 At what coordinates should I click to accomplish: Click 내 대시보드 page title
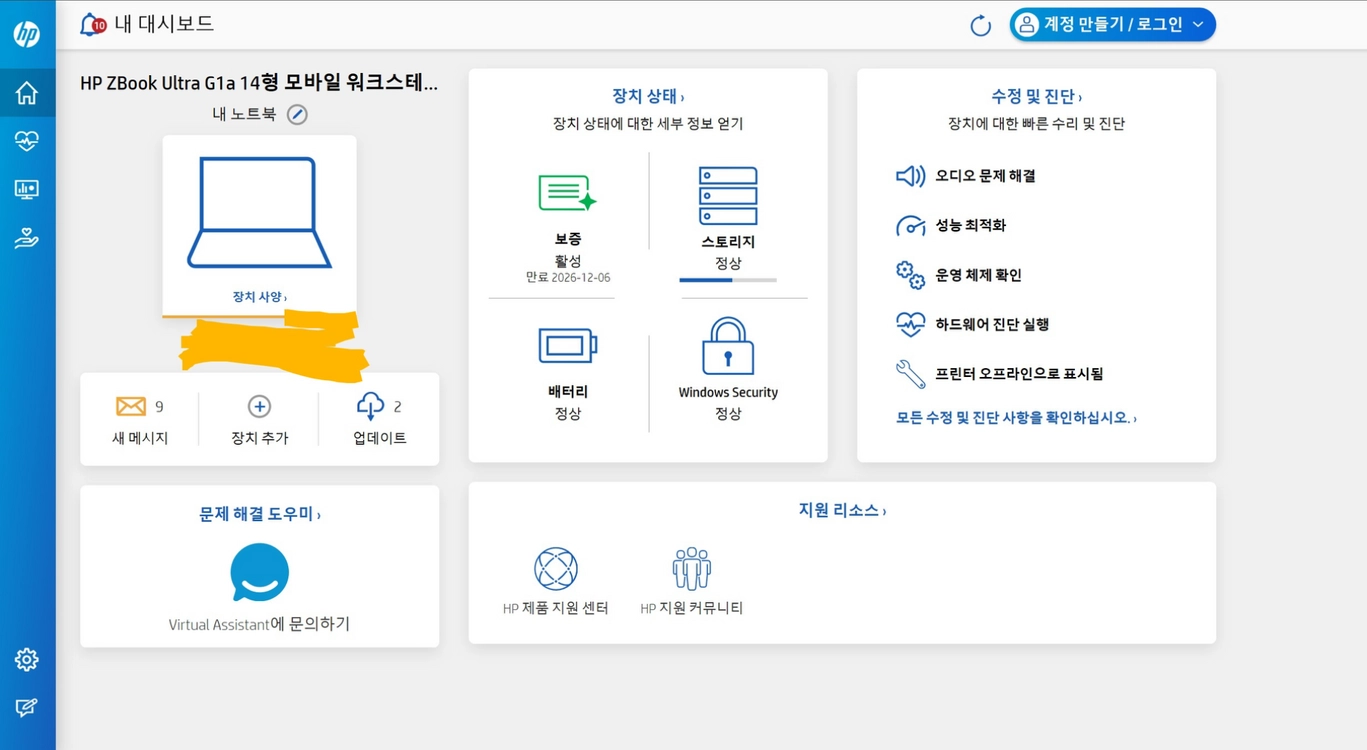(x=164, y=24)
